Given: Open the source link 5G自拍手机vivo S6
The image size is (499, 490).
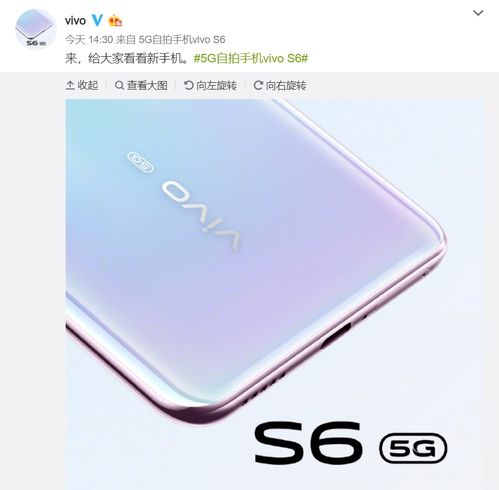Looking at the screenshot, I should 182,40.
